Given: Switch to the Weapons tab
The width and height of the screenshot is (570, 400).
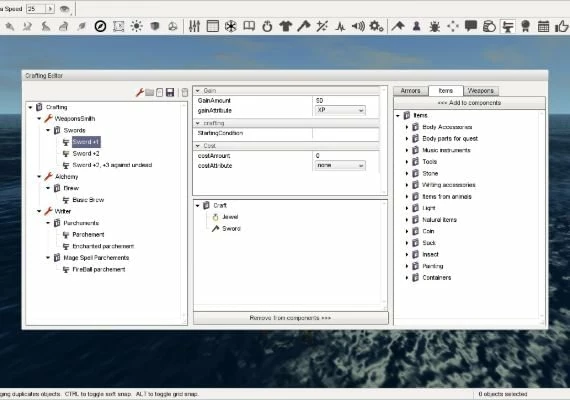Looking at the screenshot, I should point(481,91).
